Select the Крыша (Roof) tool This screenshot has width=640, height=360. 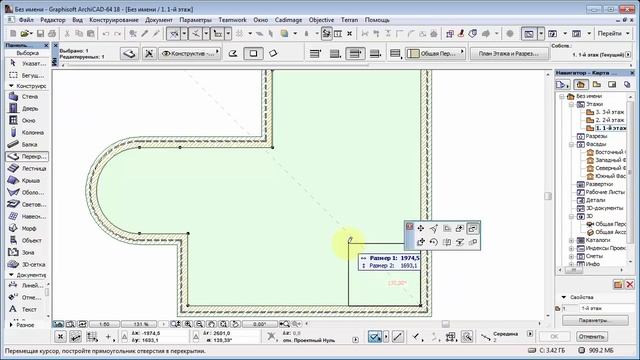click(27, 180)
